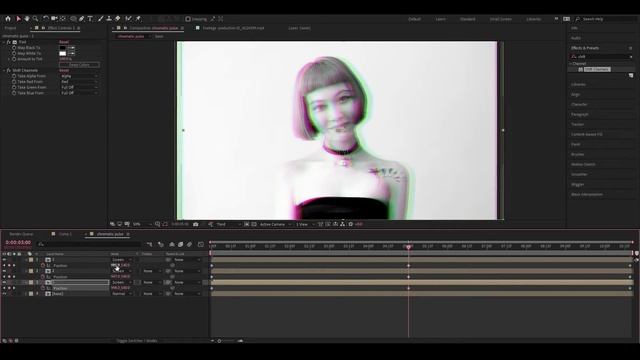Open Take Blue From dropdown
Screen dimensions: 640x360
[x=80, y=93]
